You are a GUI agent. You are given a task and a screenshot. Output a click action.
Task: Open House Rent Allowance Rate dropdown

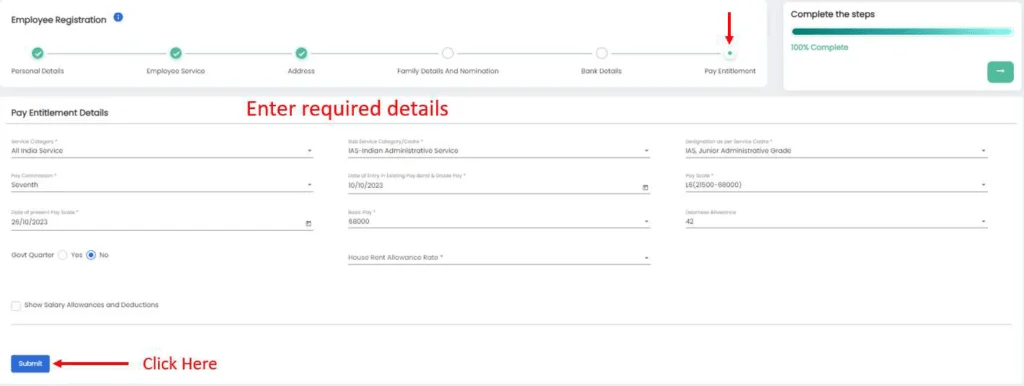[x=499, y=257]
